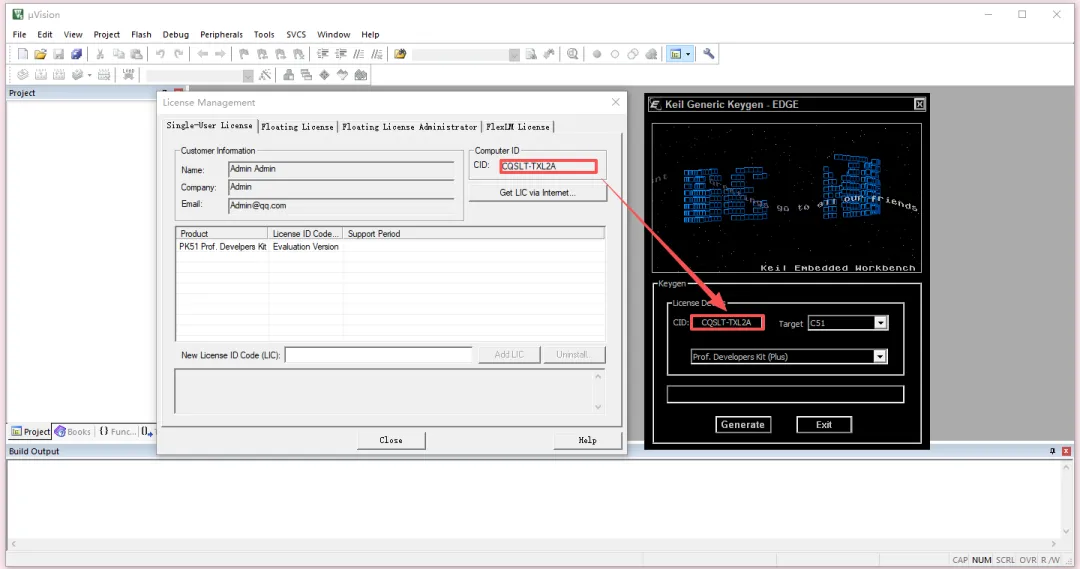Click the Name field showing Admin Admin
The width and height of the screenshot is (1080, 569).
click(x=341, y=169)
